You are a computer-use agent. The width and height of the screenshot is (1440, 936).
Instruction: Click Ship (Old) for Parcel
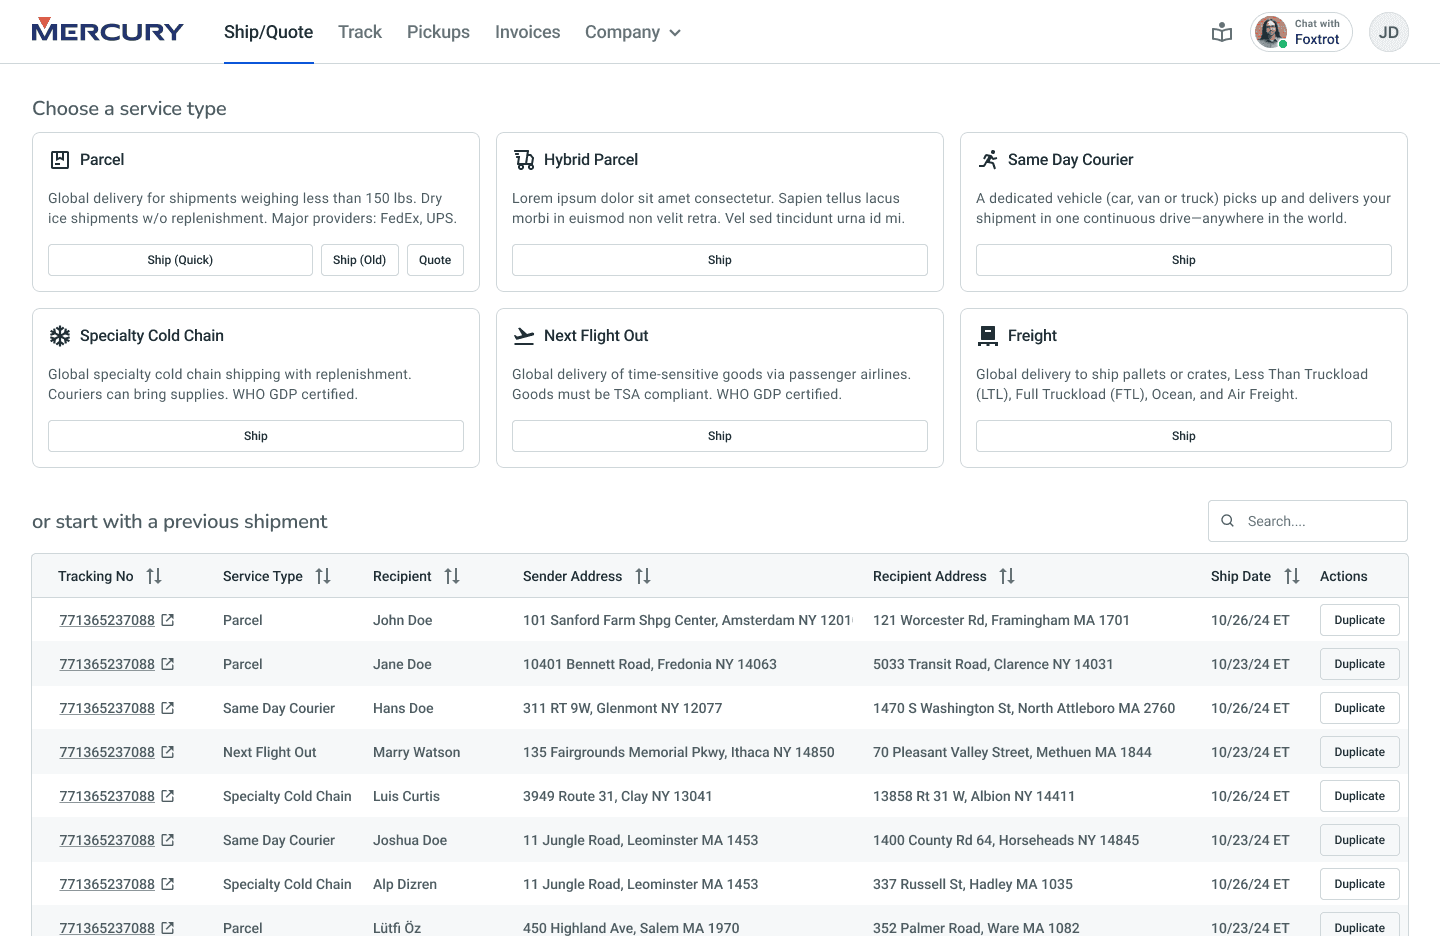pos(360,260)
